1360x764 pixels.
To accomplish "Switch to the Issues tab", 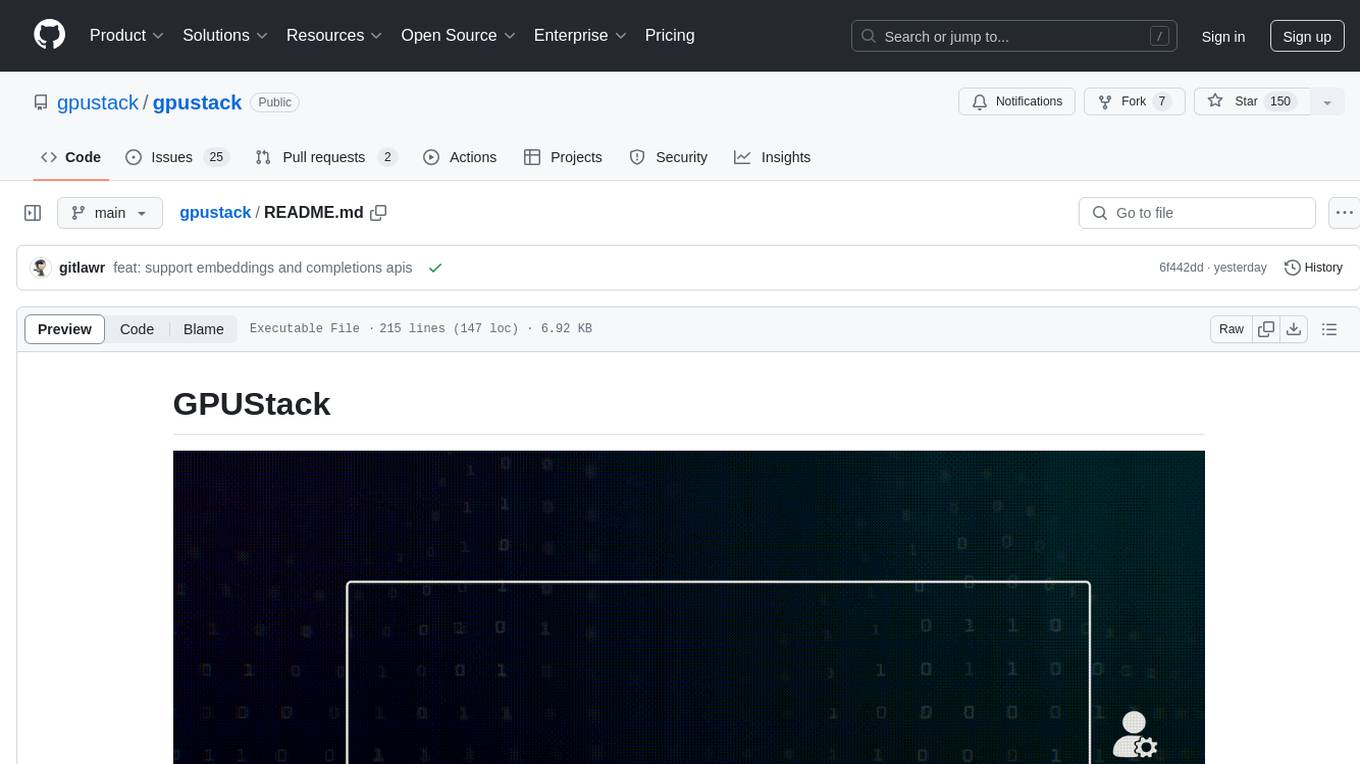I will 177,157.
